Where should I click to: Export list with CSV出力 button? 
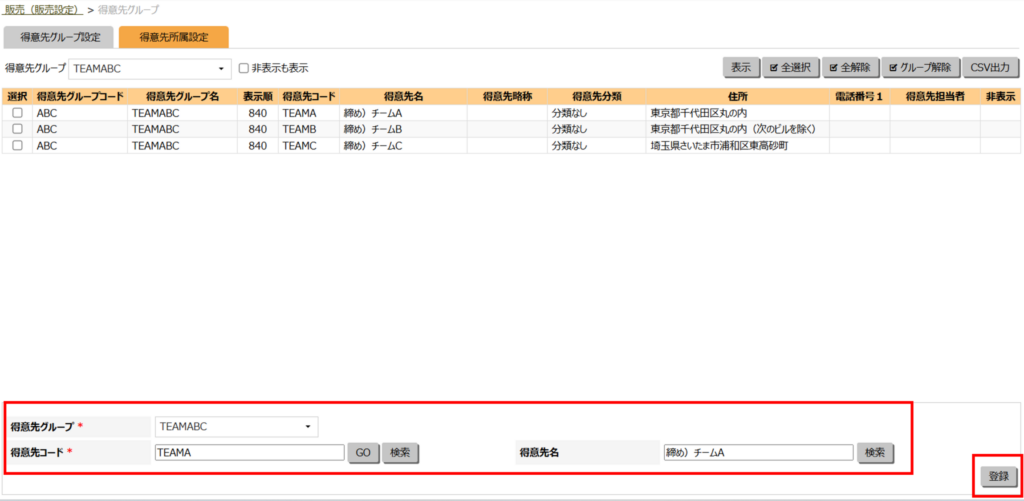[991, 68]
